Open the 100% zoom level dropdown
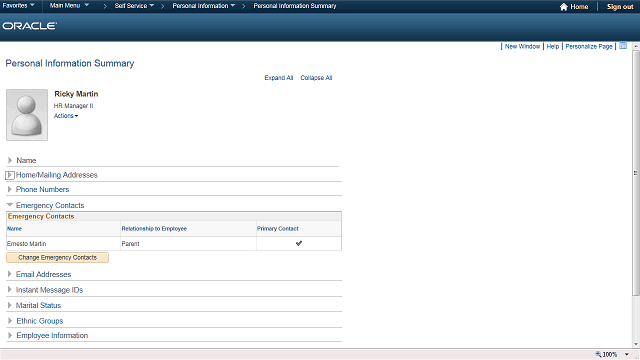The width and height of the screenshot is (640, 360). (627, 354)
